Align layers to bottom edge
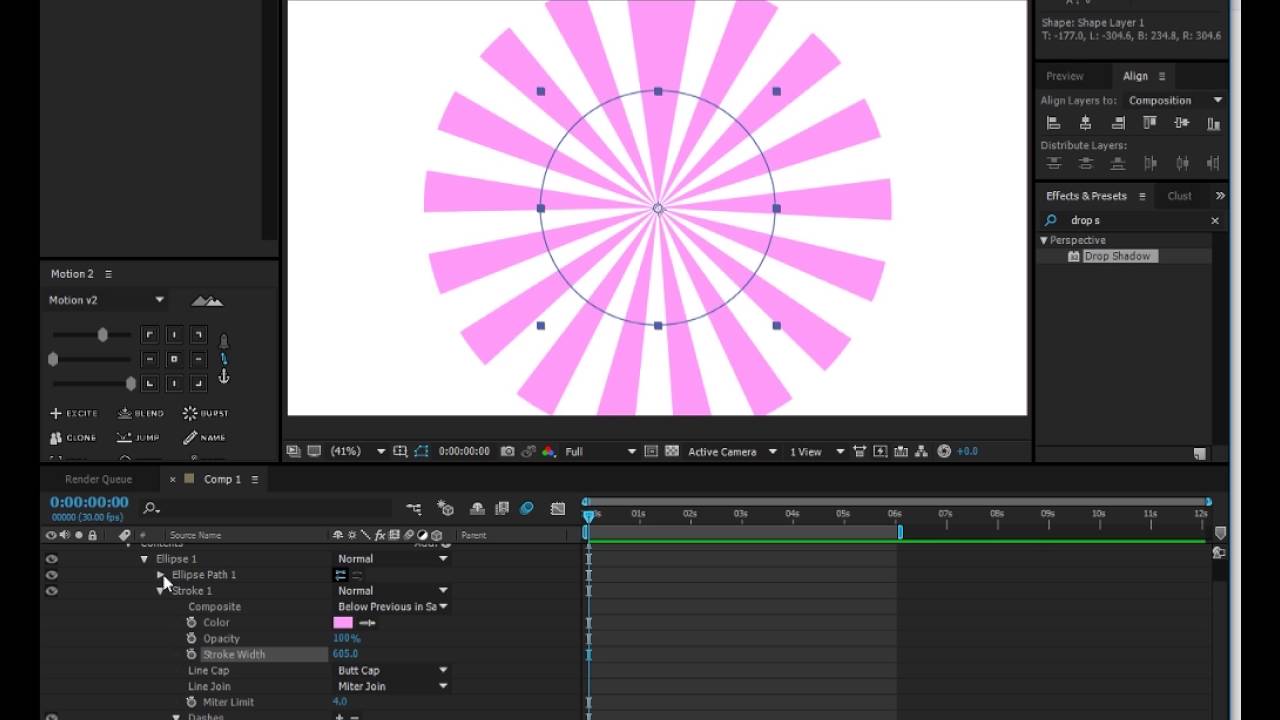The height and width of the screenshot is (720, 1280). tap(1213, 123)
